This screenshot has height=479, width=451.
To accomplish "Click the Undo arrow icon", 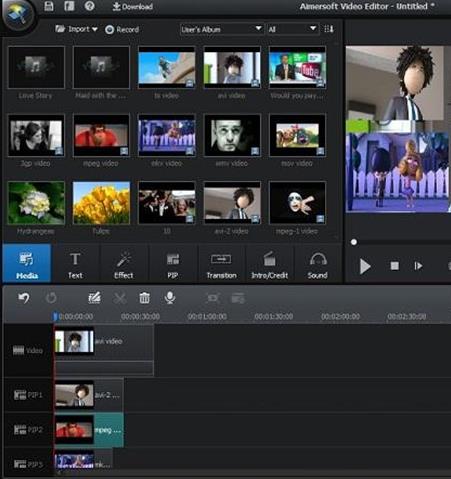I will [24, 298].
